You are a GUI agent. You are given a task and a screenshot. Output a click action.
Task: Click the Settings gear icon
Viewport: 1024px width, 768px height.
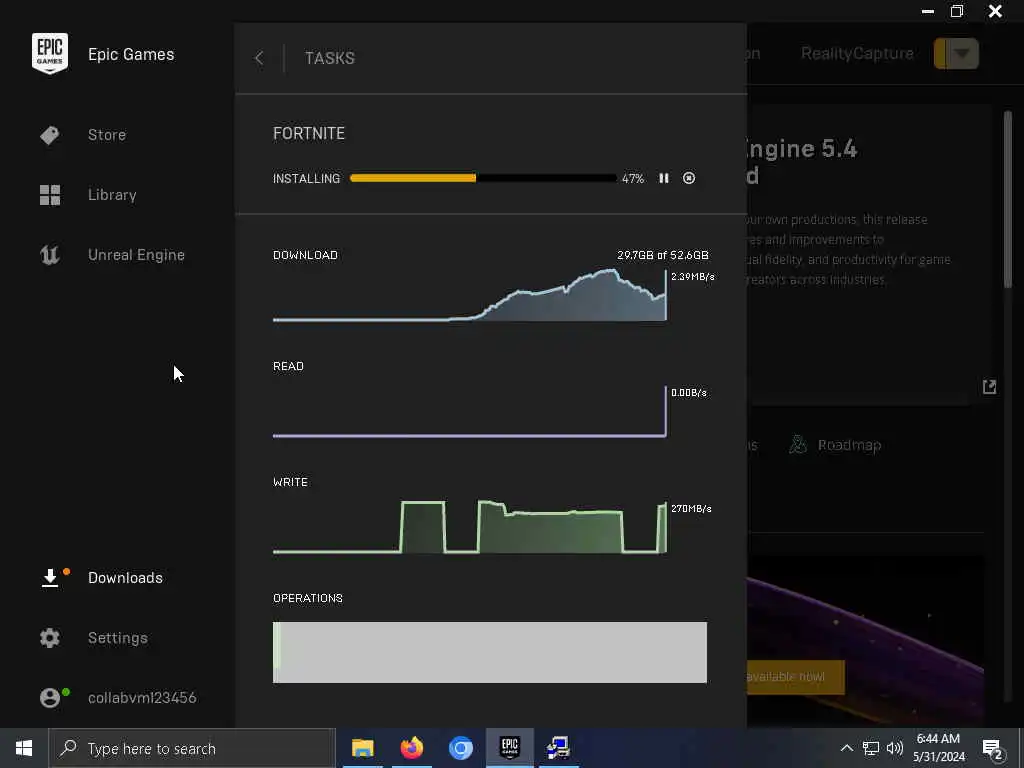[x=50, y=637]
